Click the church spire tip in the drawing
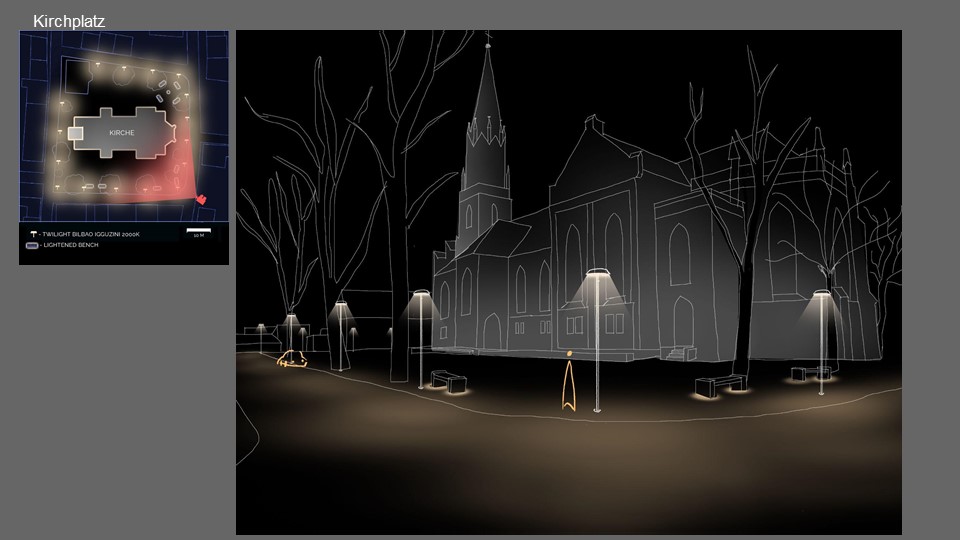Image resolution: width=960 pixels, height=540 pixels. click(x=488, y=42)
